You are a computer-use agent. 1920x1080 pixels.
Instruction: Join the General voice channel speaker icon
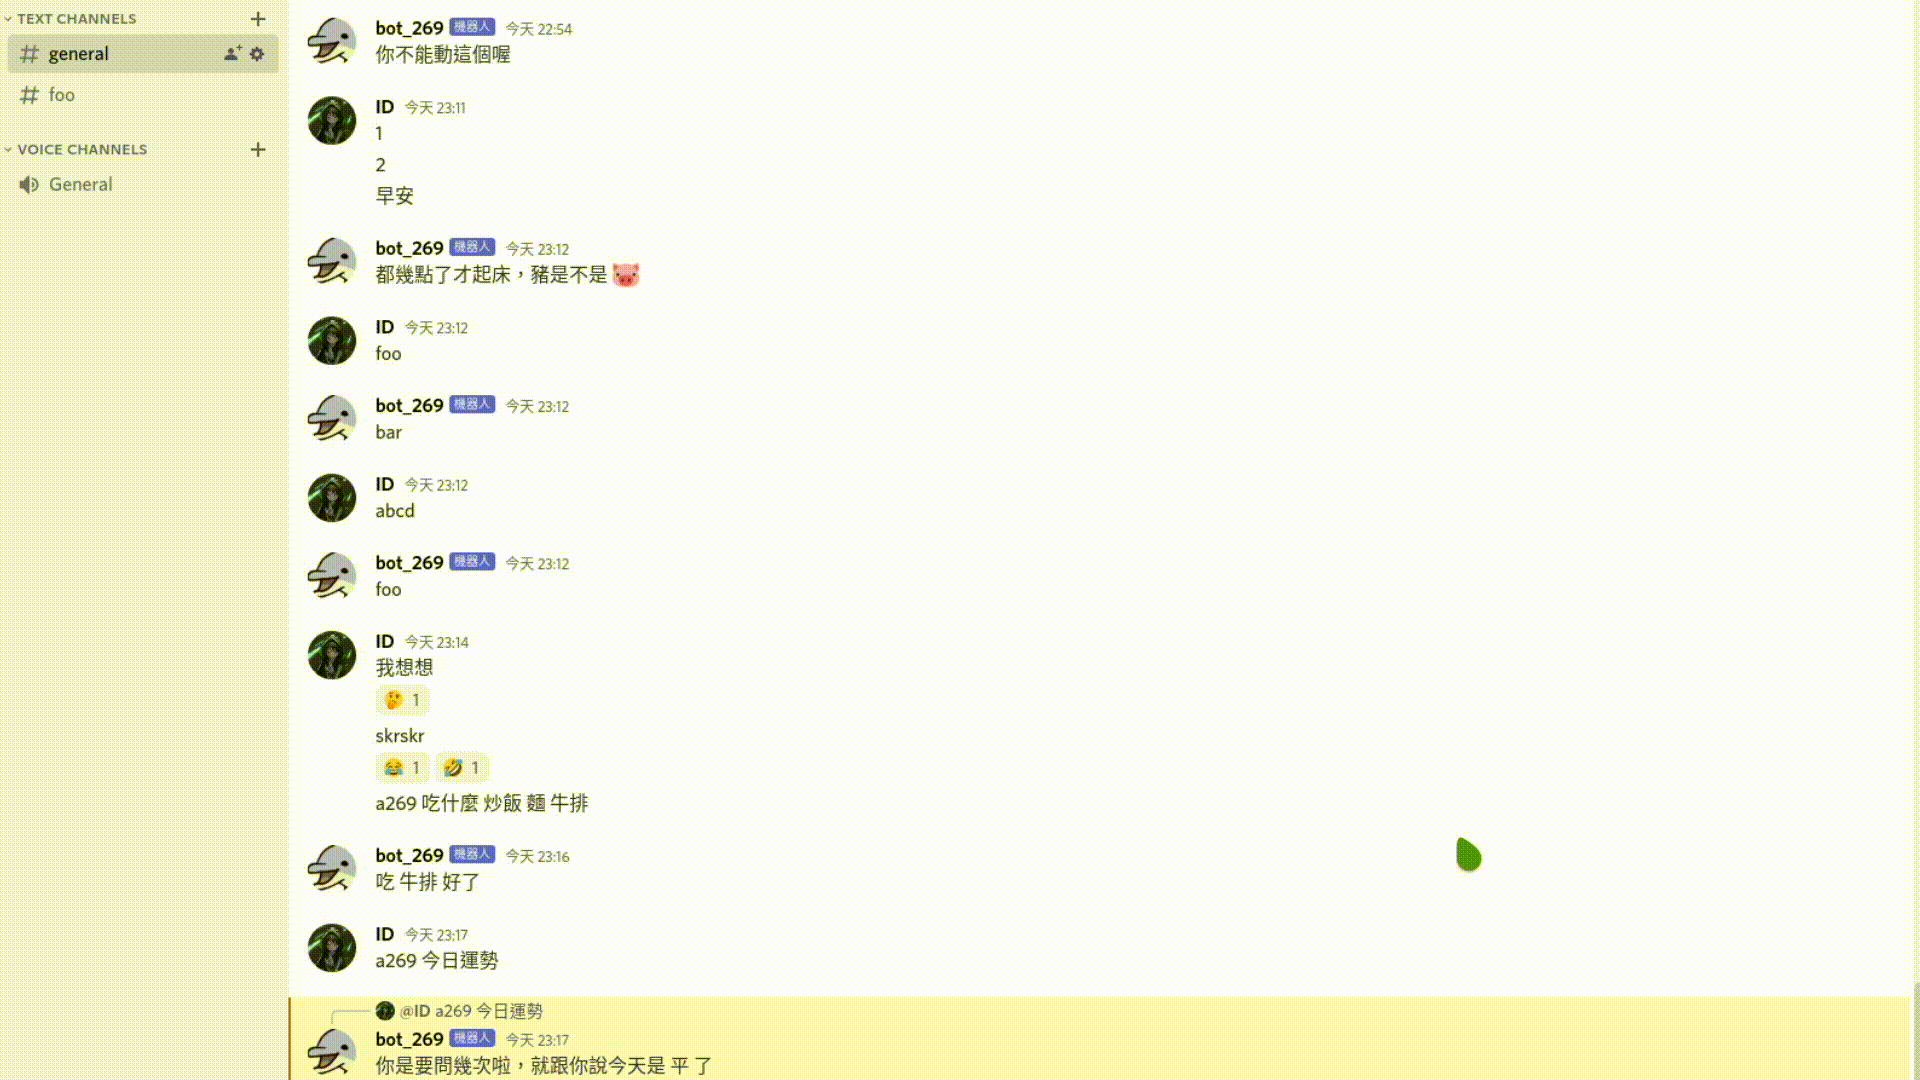pyautogui.click(x=29, y=184)
